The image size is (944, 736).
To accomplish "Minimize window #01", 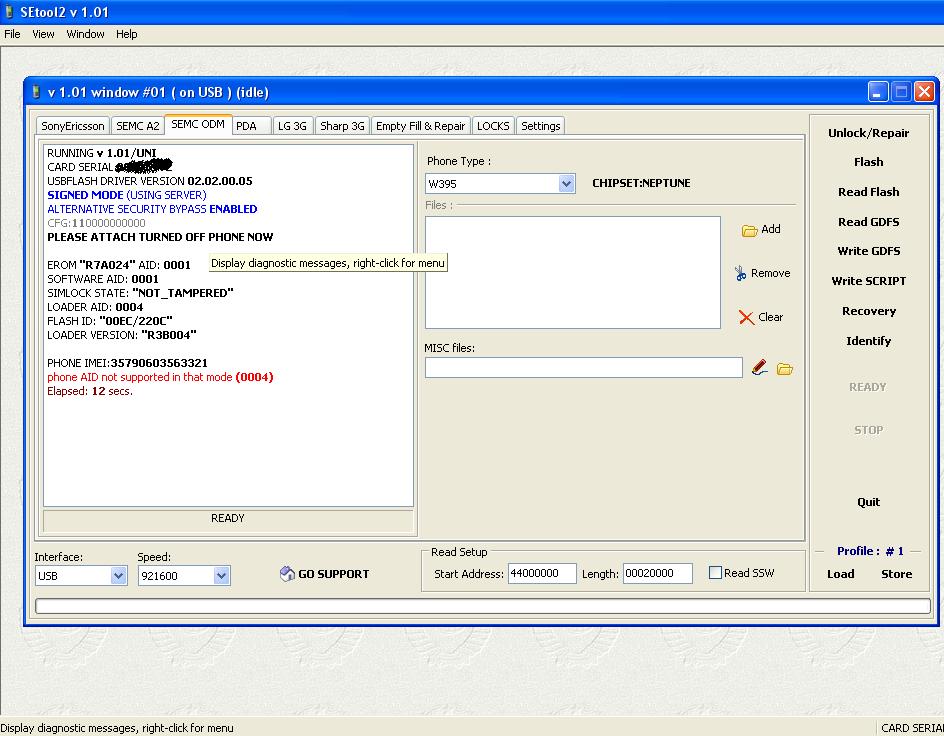I will coord(878,92).
